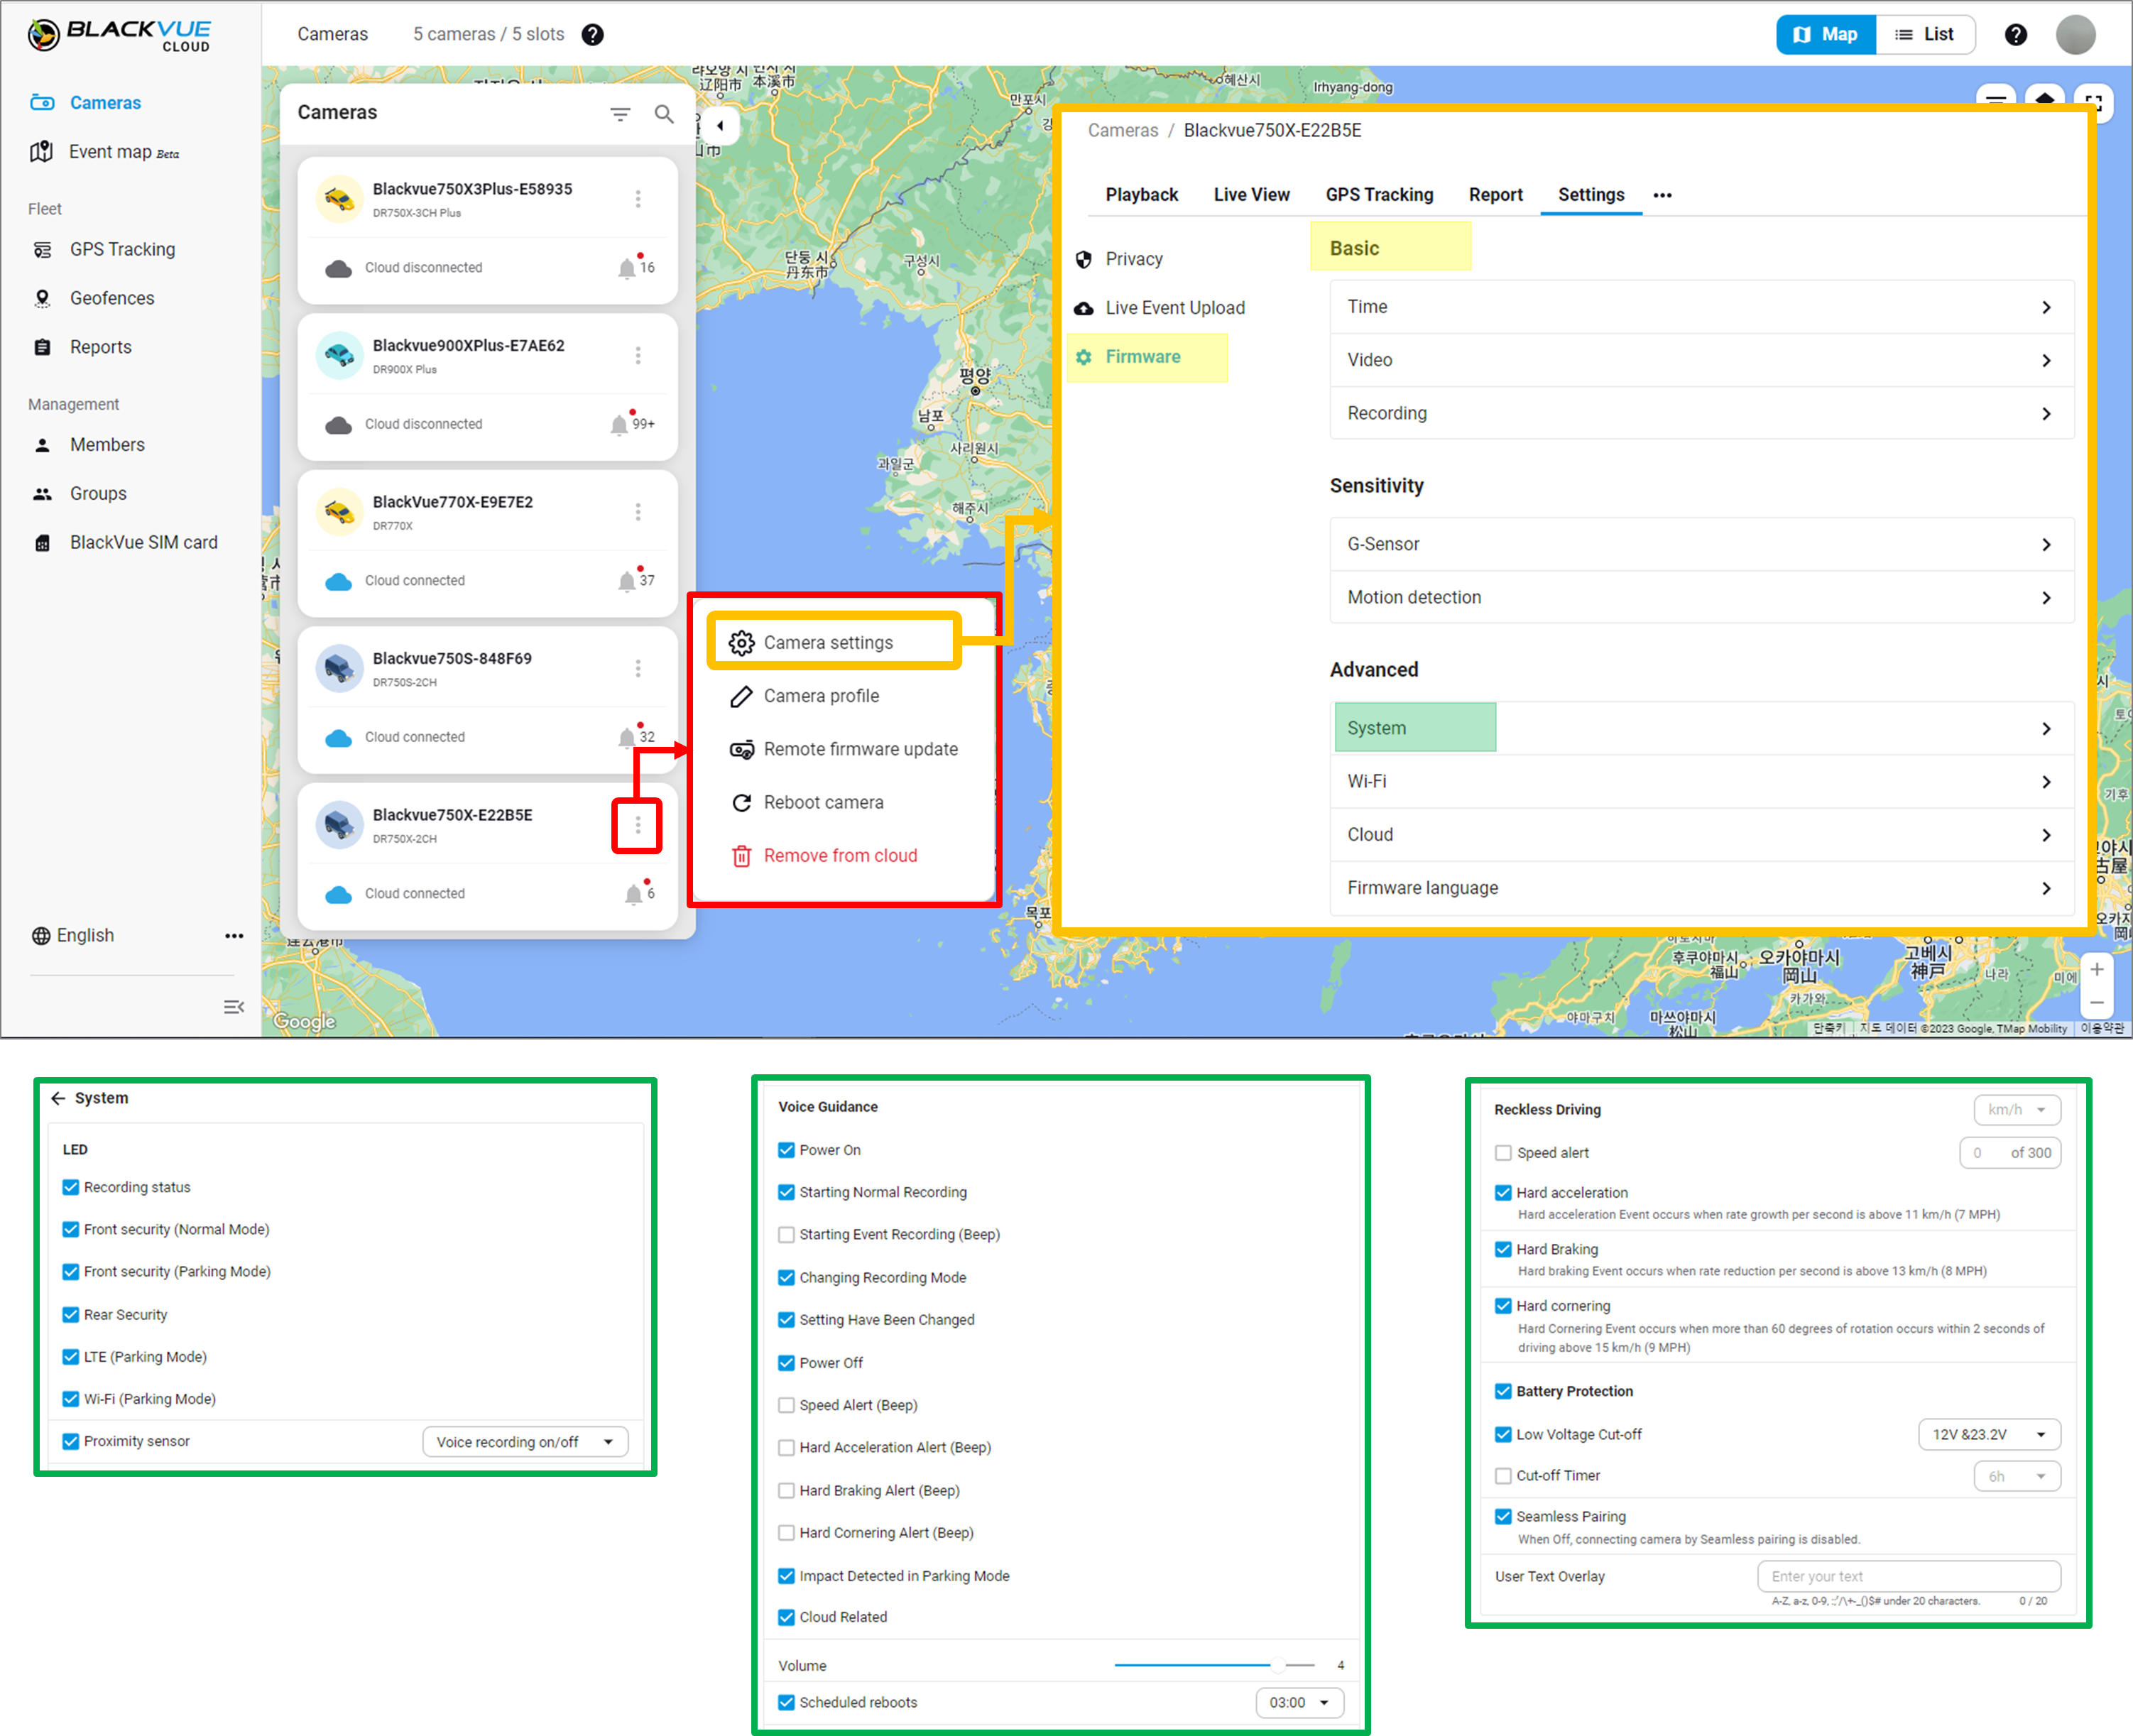Toggle Cloud Related voice guidance checkbox
This screenshot has height=1736, width=2133.
coord(786,1617)
